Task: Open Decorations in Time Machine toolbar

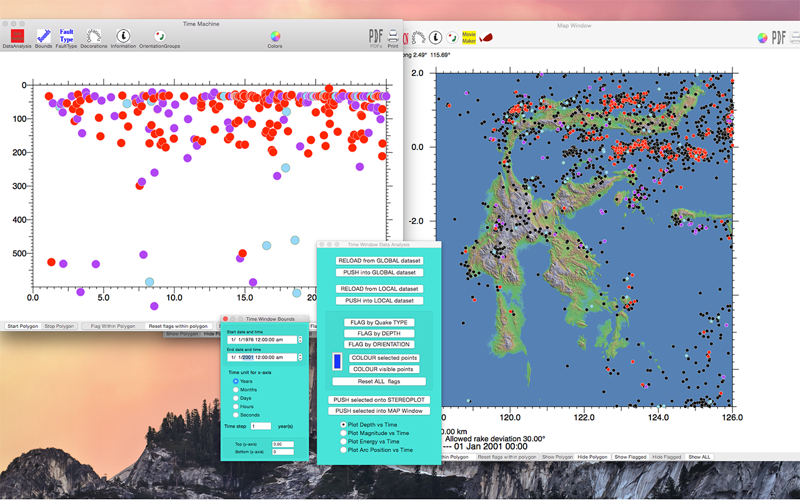Action: pyautogui.click(x=93, y=36)
